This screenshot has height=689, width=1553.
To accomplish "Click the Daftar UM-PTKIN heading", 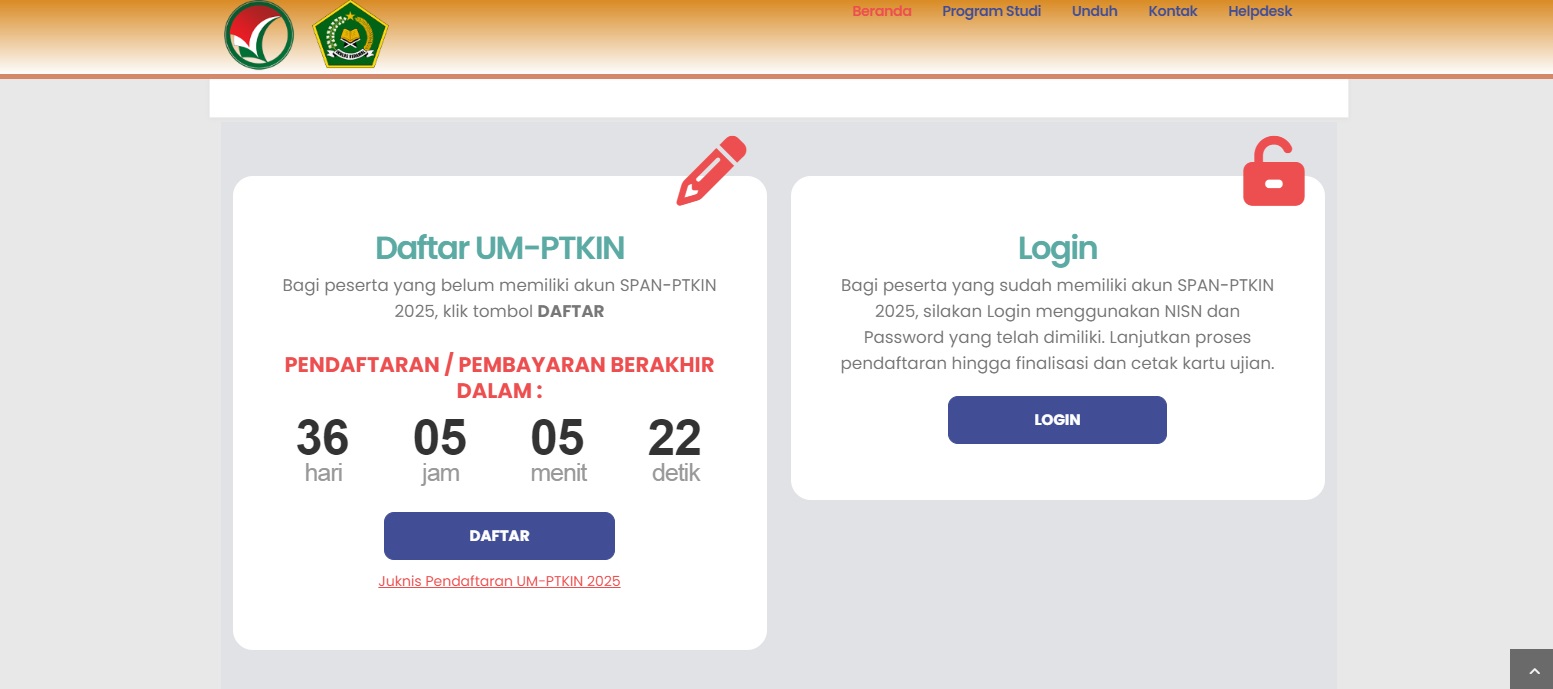I will 499,247.
